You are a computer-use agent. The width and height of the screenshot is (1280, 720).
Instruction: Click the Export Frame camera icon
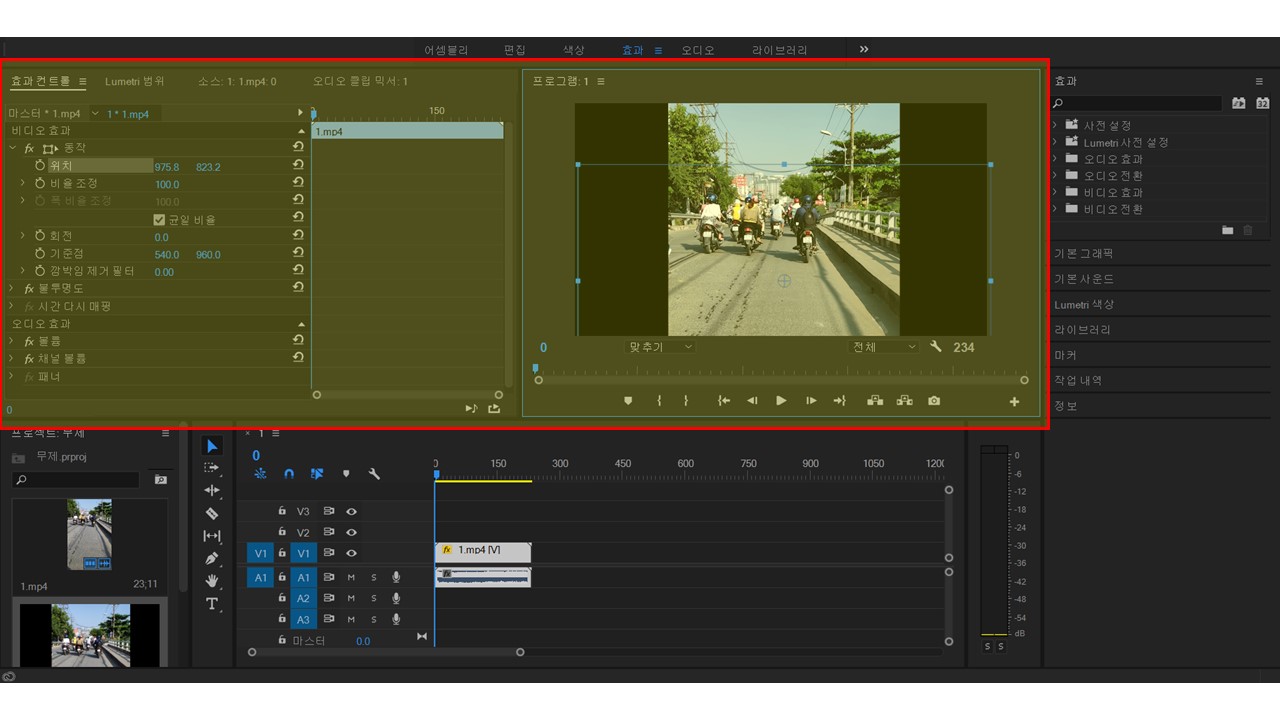click(x=933, y=401)
